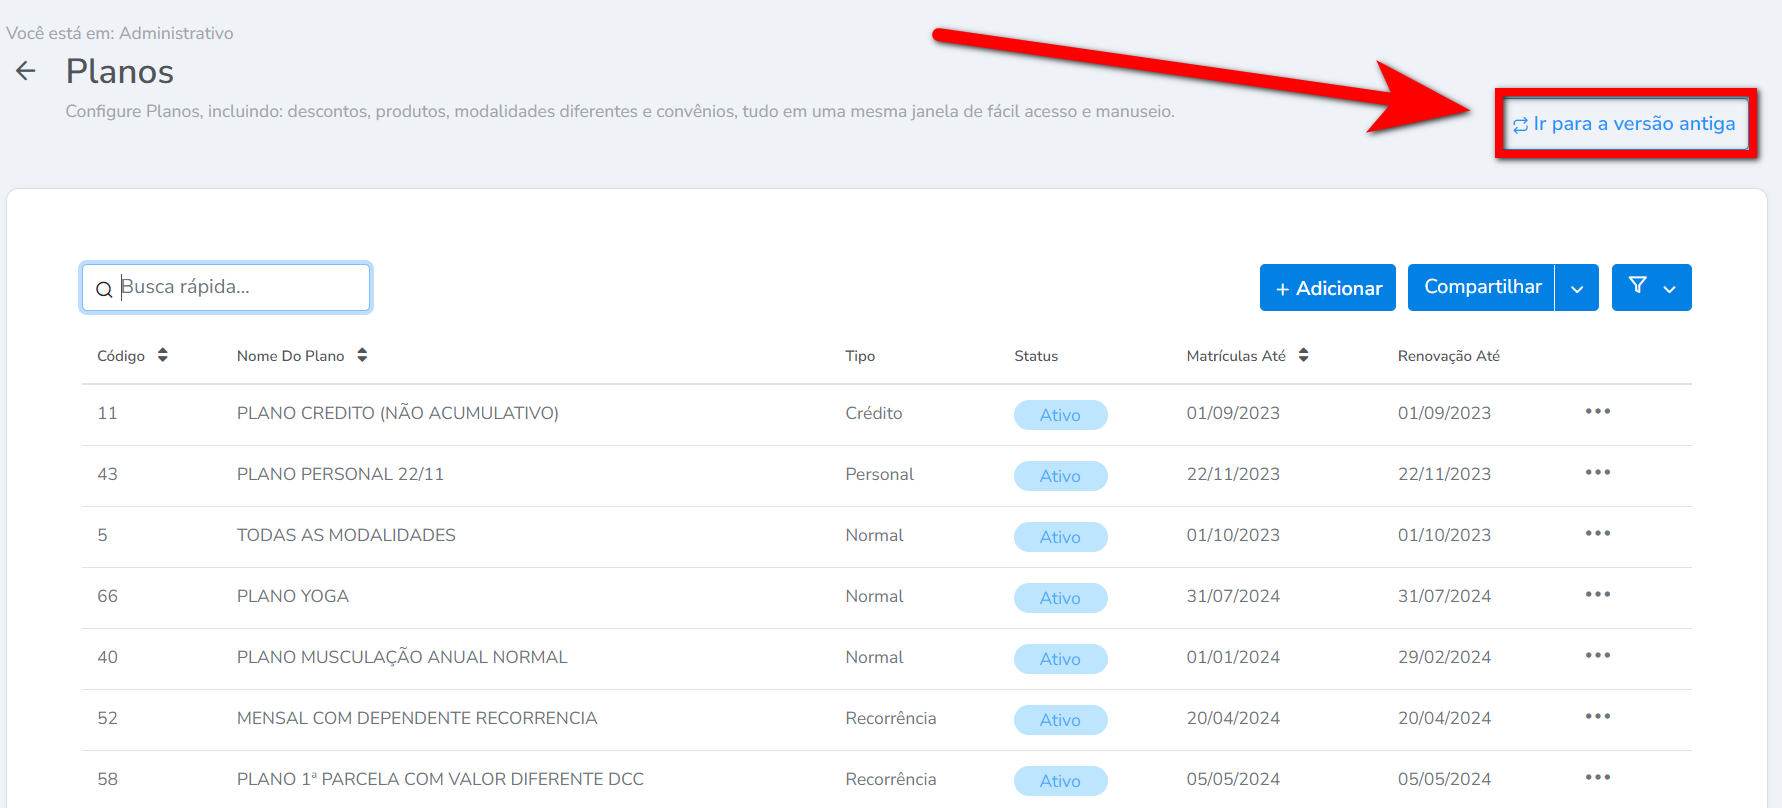Click the Renovação Até column header

point(1448,356)
